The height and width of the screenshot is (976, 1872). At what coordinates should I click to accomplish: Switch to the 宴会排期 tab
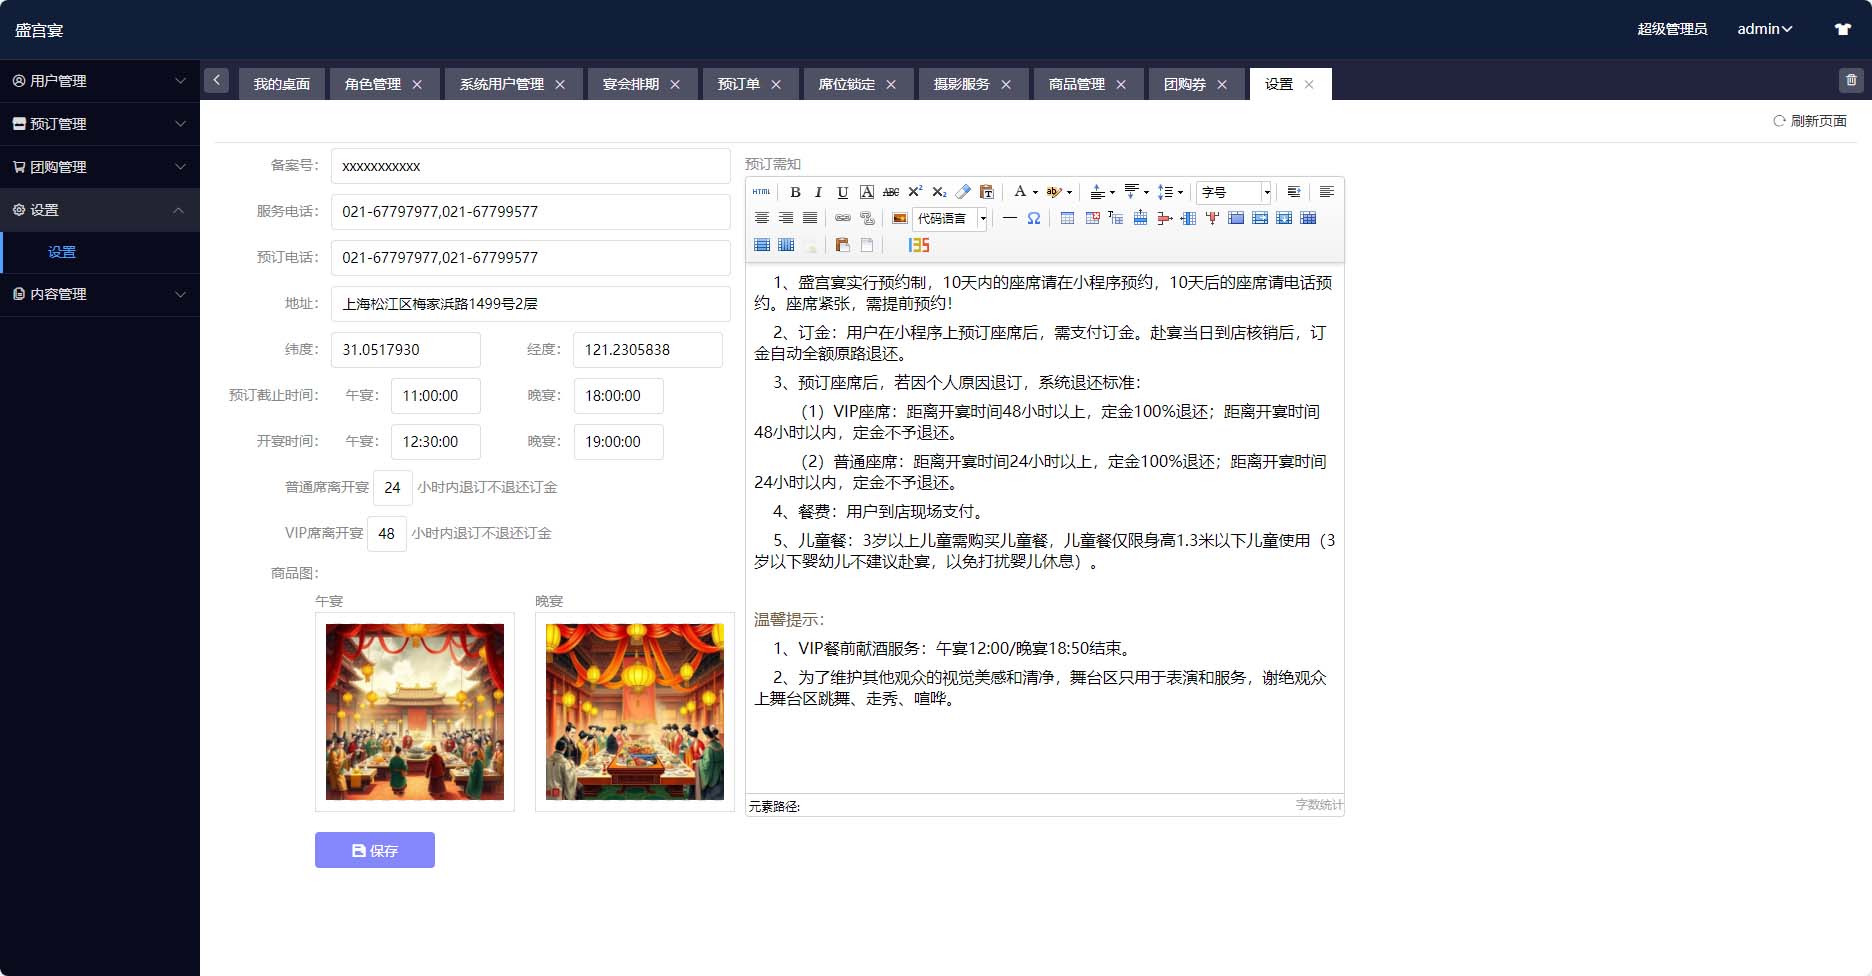[x=631, y=84]
